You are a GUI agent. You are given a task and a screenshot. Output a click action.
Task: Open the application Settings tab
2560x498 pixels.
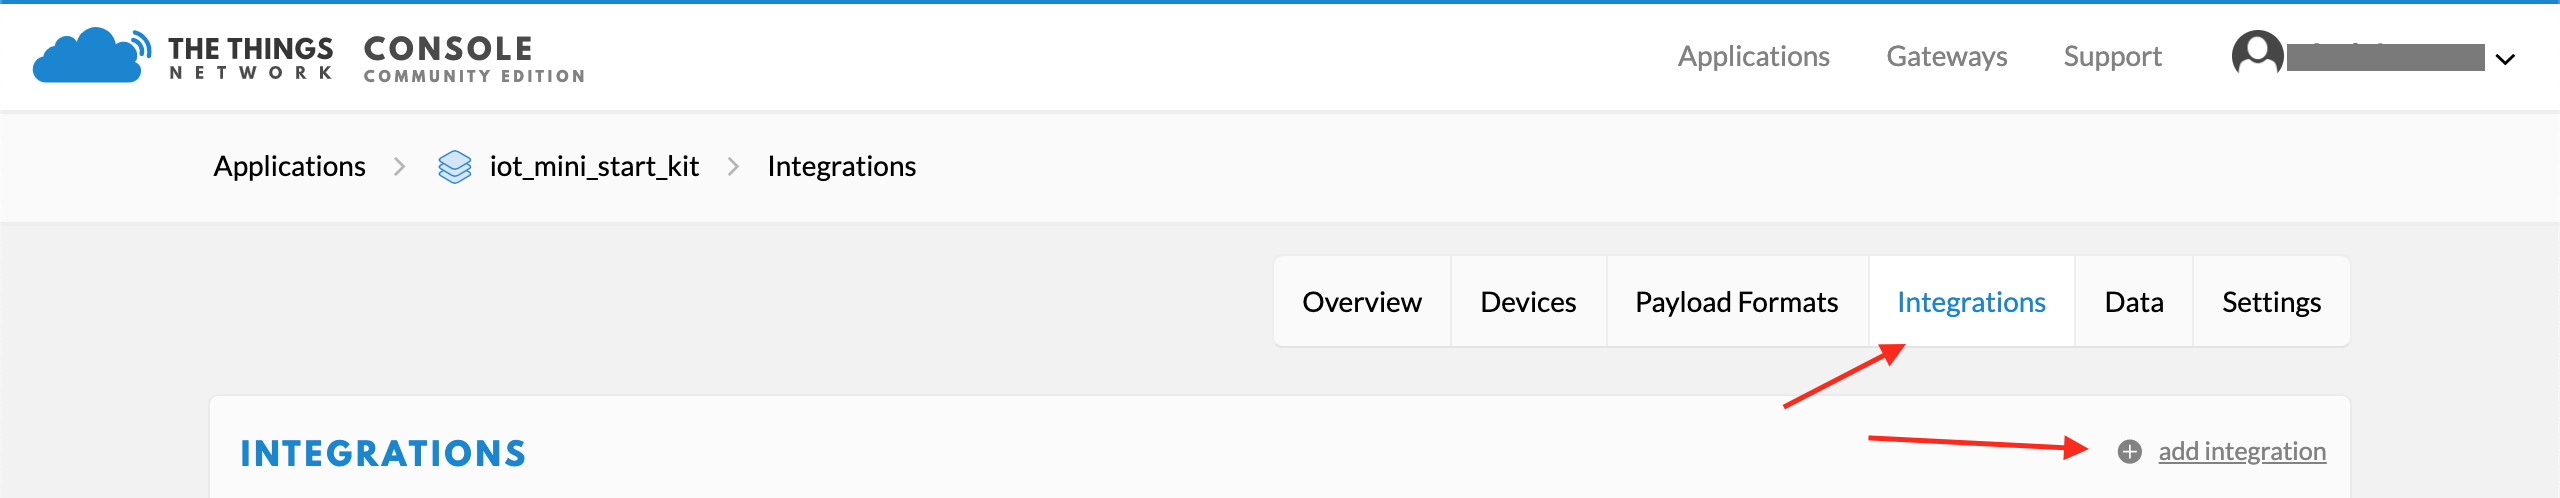(2271, 302)
